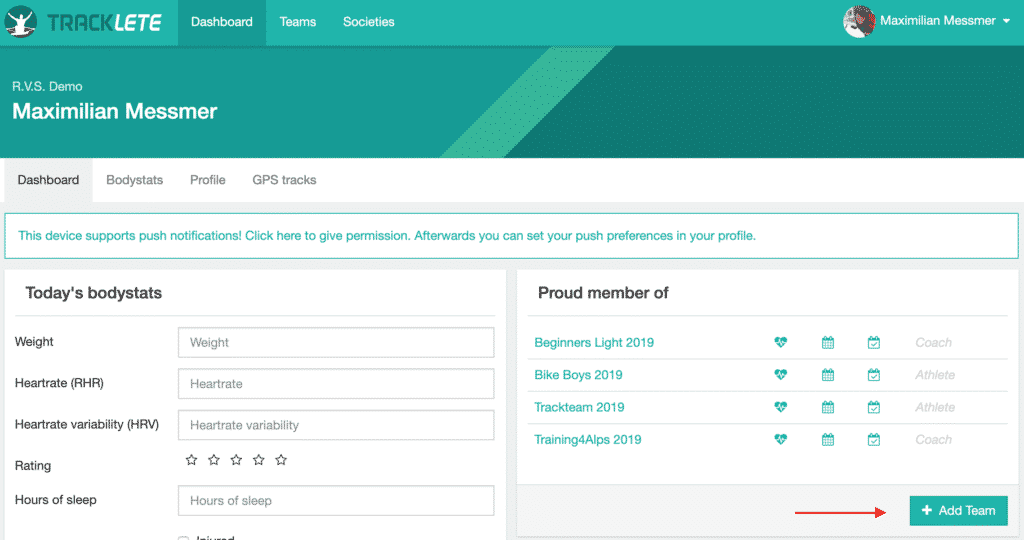Set rating to one star
Viewport: 1024px width, 540px height.
pos(191,460)
